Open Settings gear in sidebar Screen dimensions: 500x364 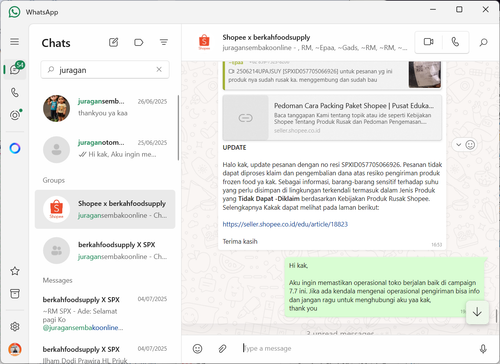tap(15, 326)
